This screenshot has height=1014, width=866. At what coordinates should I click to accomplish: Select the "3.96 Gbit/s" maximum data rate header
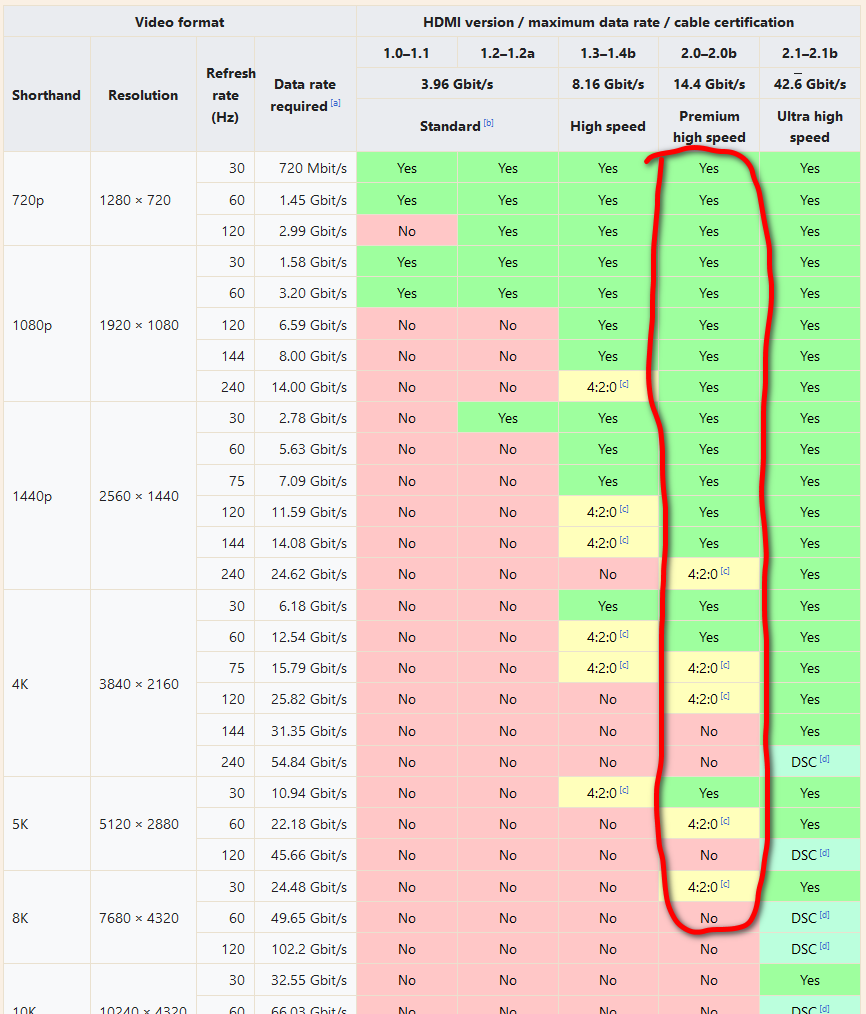457,84
